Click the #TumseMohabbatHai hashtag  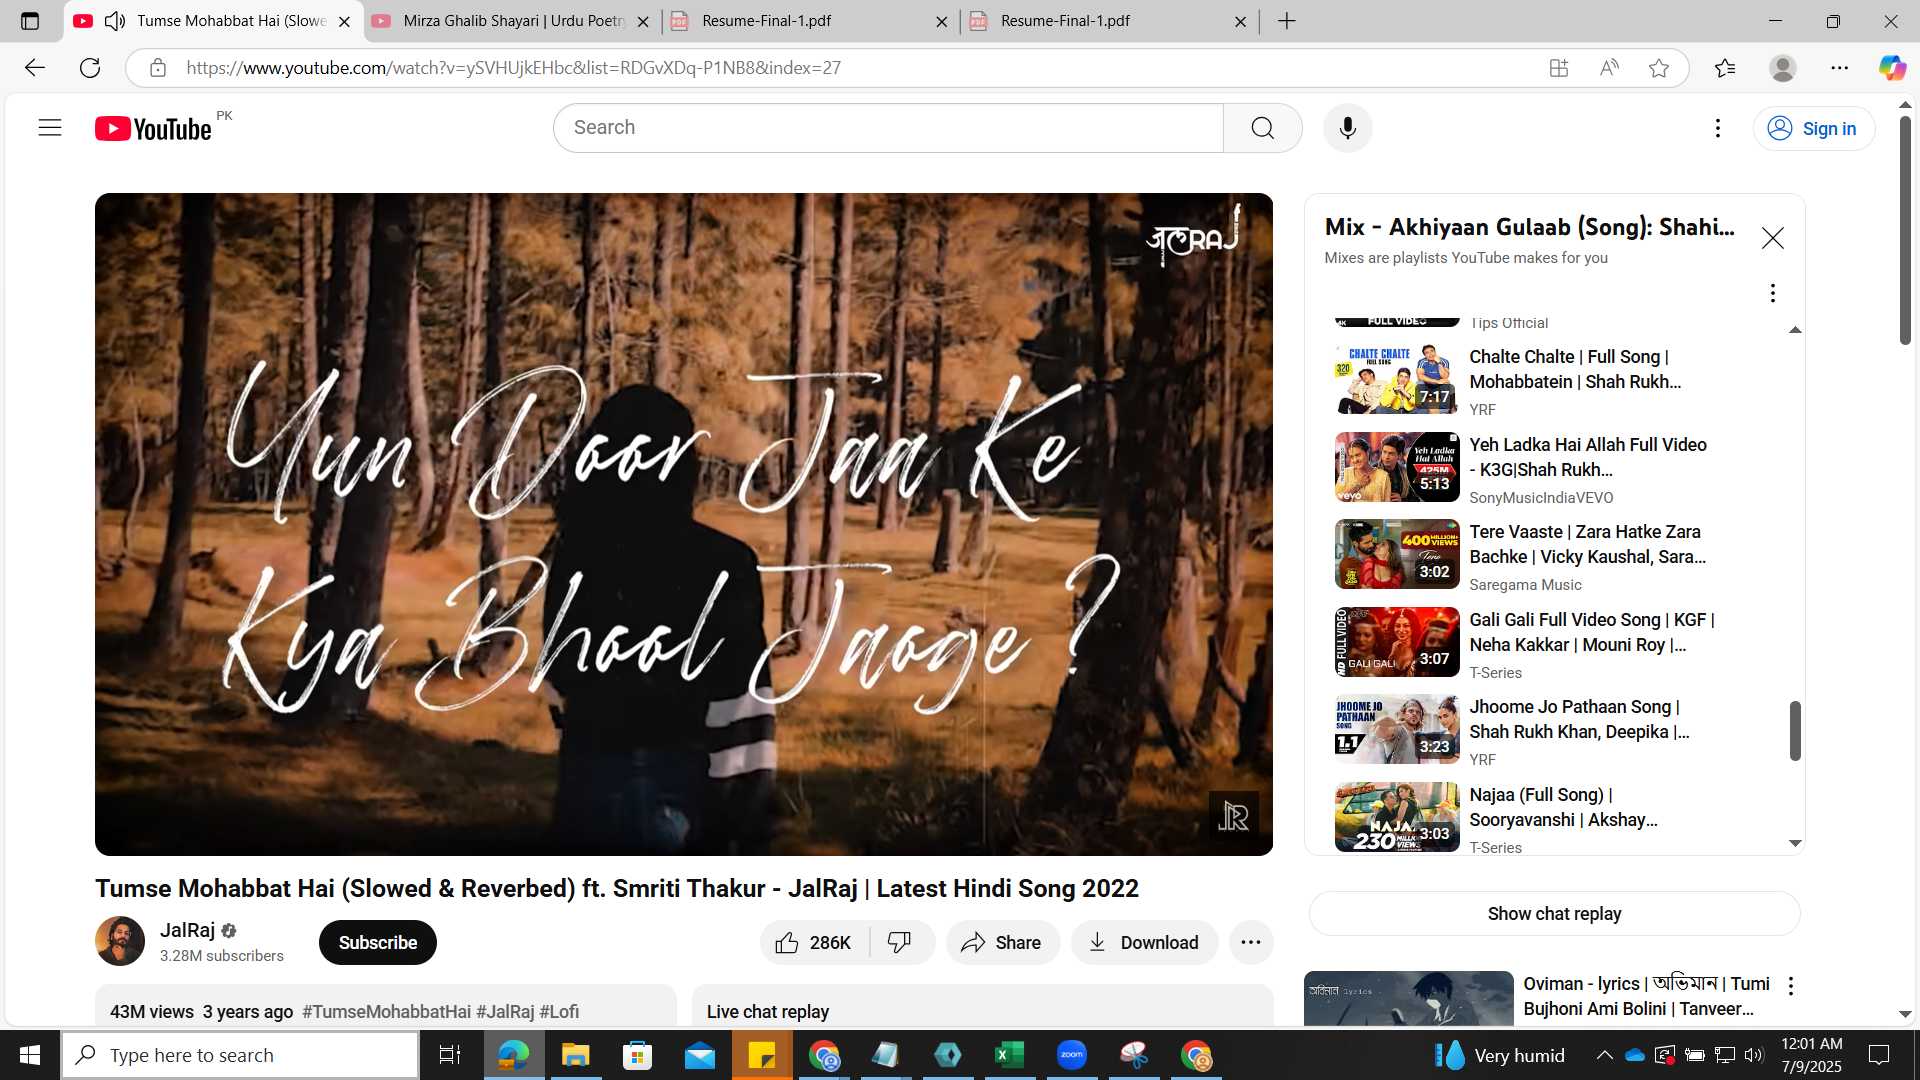click(386, 1012)
